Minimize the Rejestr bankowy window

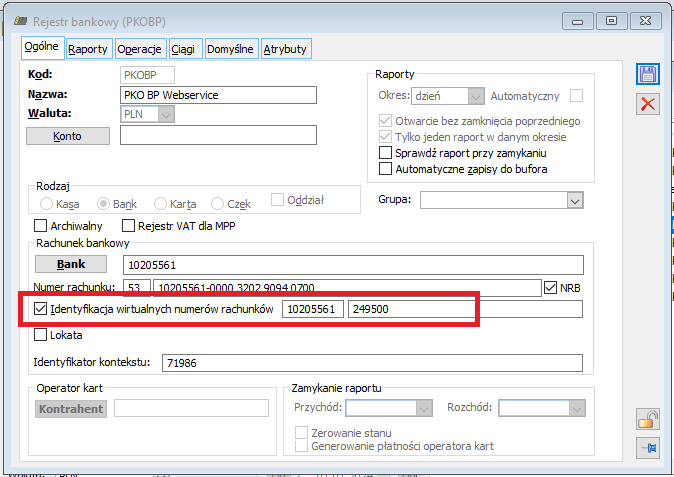click(x=577, y=21)
